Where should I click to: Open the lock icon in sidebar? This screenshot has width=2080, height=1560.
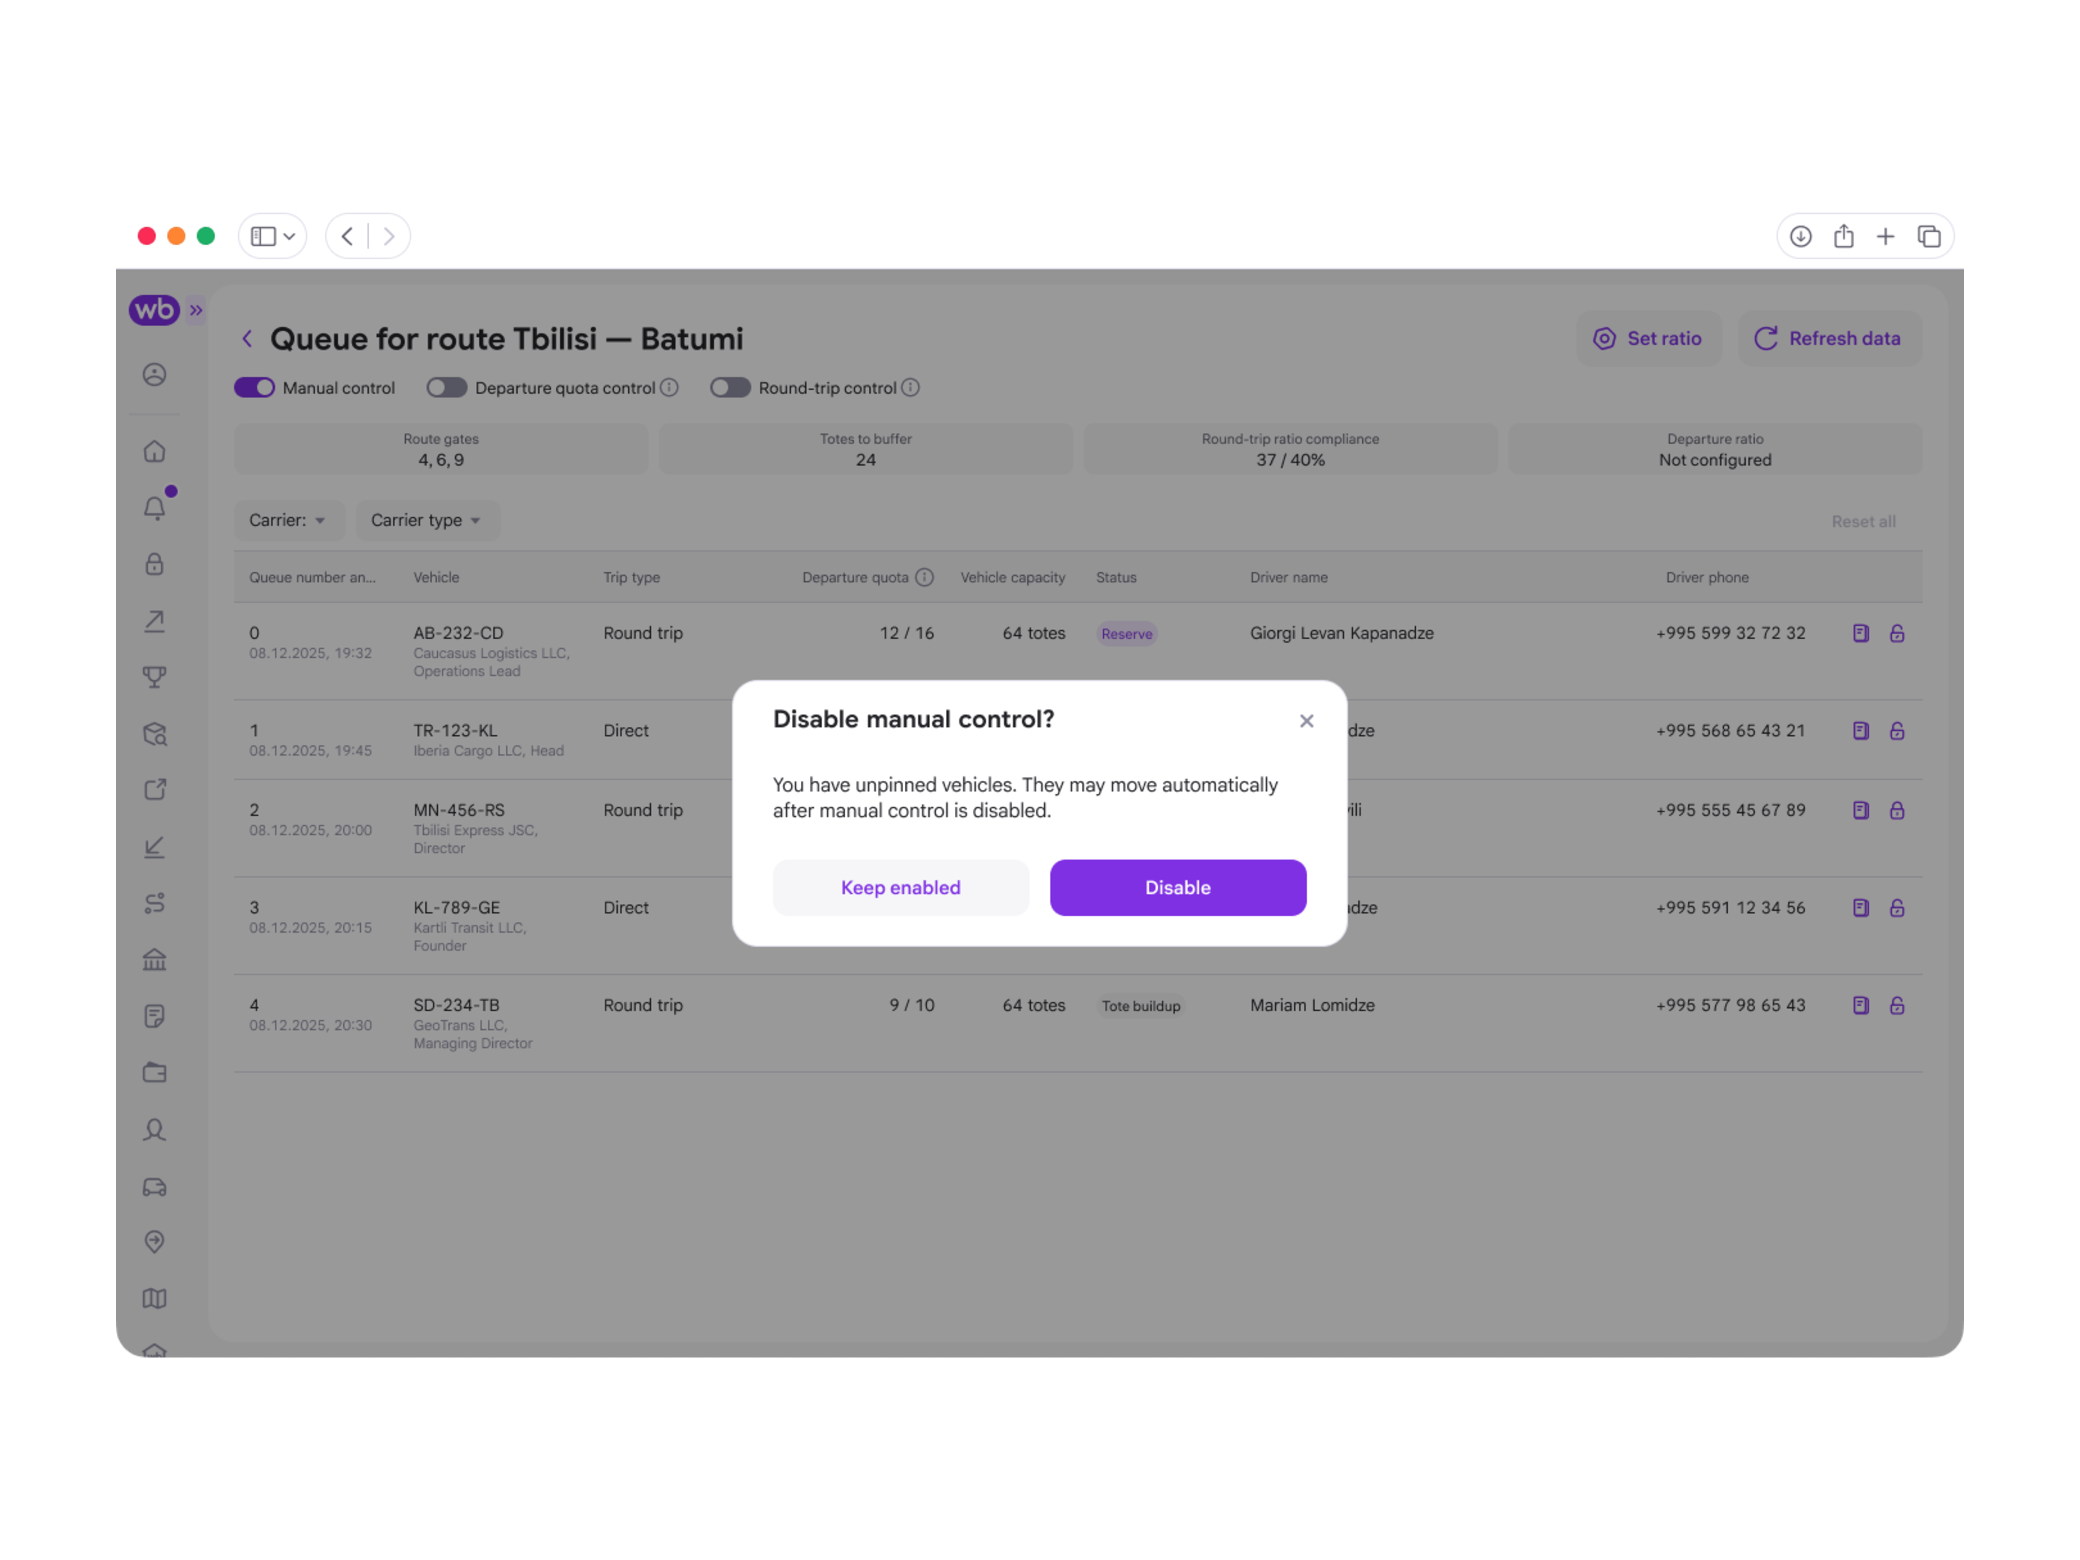[x=154, y=565]
